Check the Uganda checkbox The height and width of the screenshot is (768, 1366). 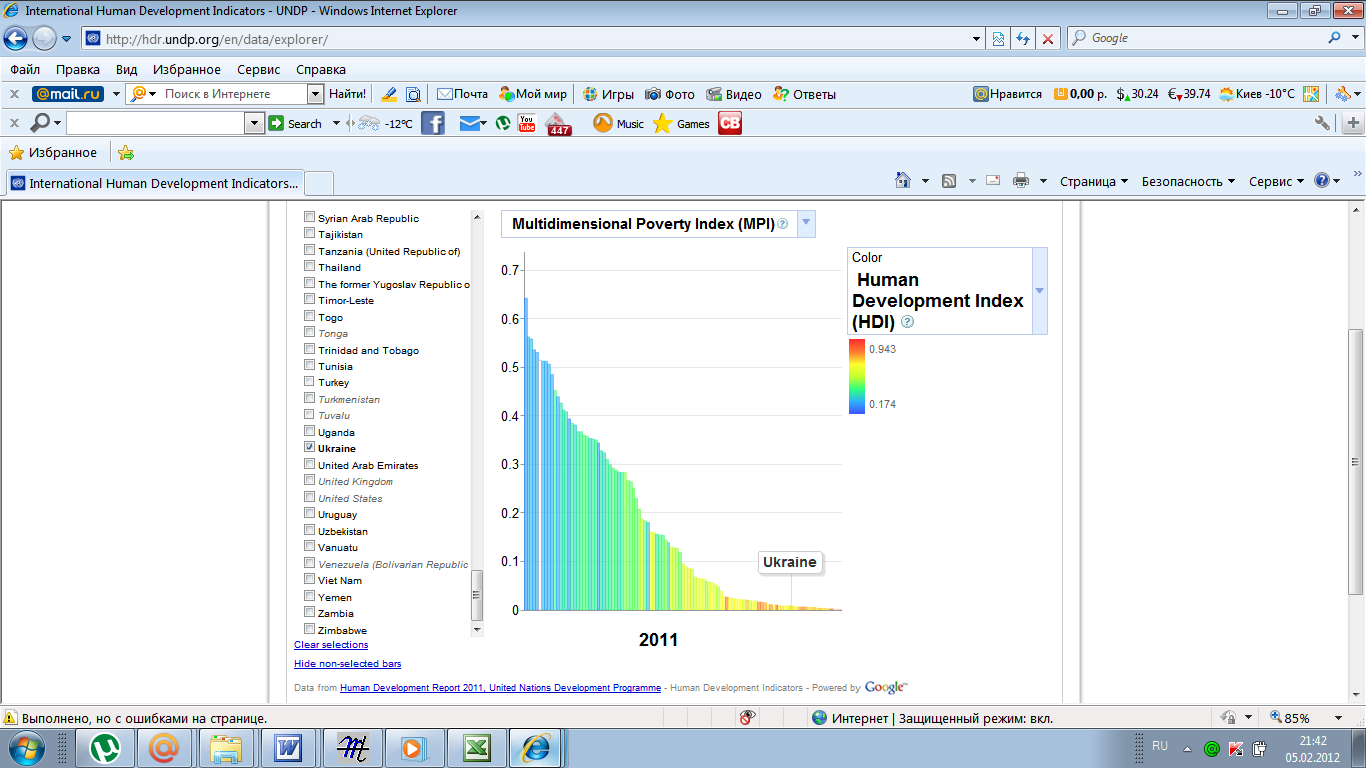310,432
